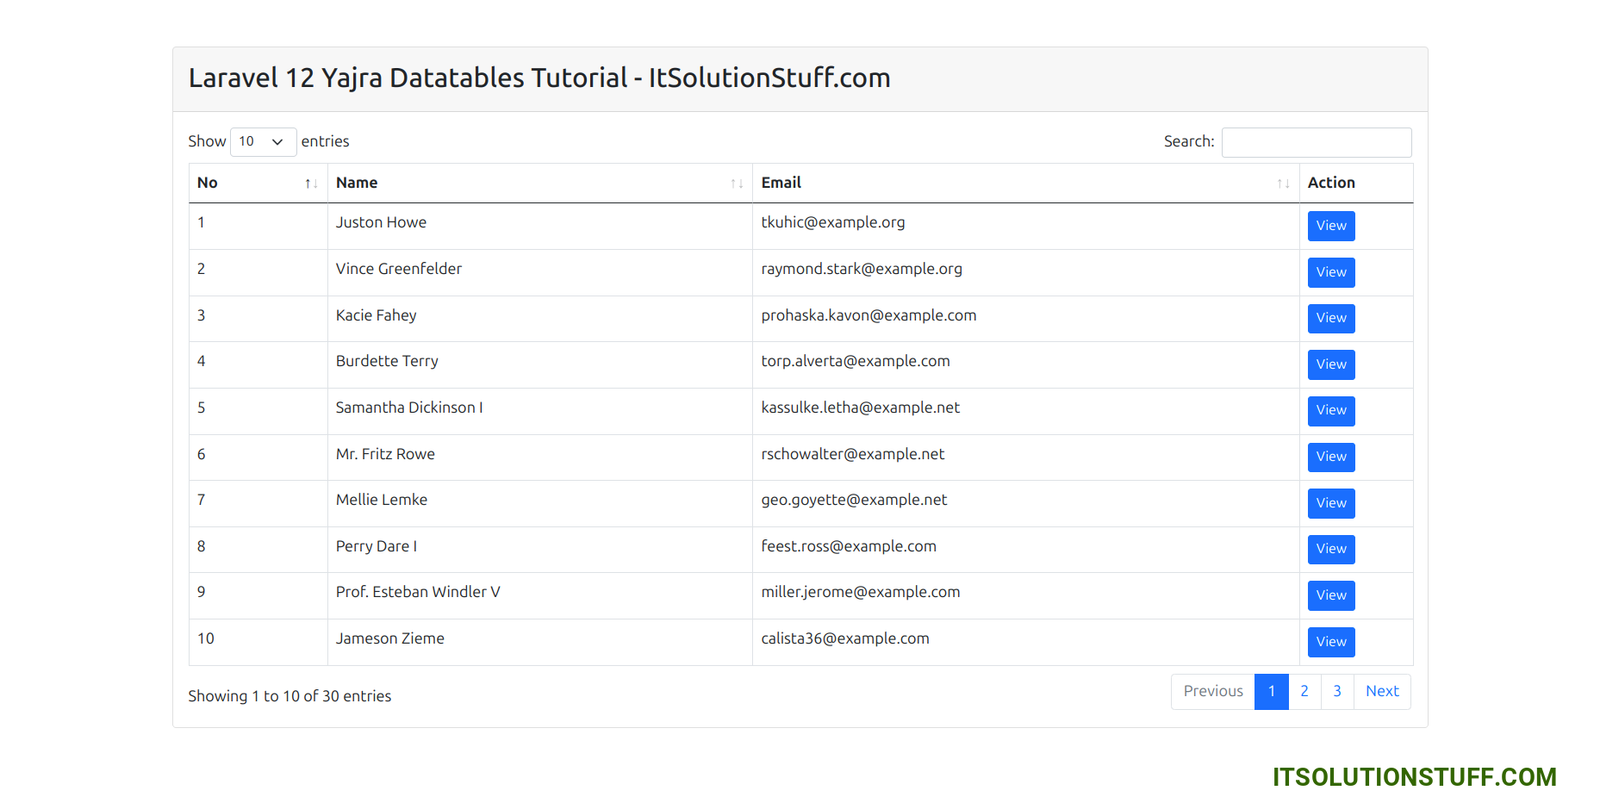
Task: View Perry Dare I's record
Action: click(1331, 549)
